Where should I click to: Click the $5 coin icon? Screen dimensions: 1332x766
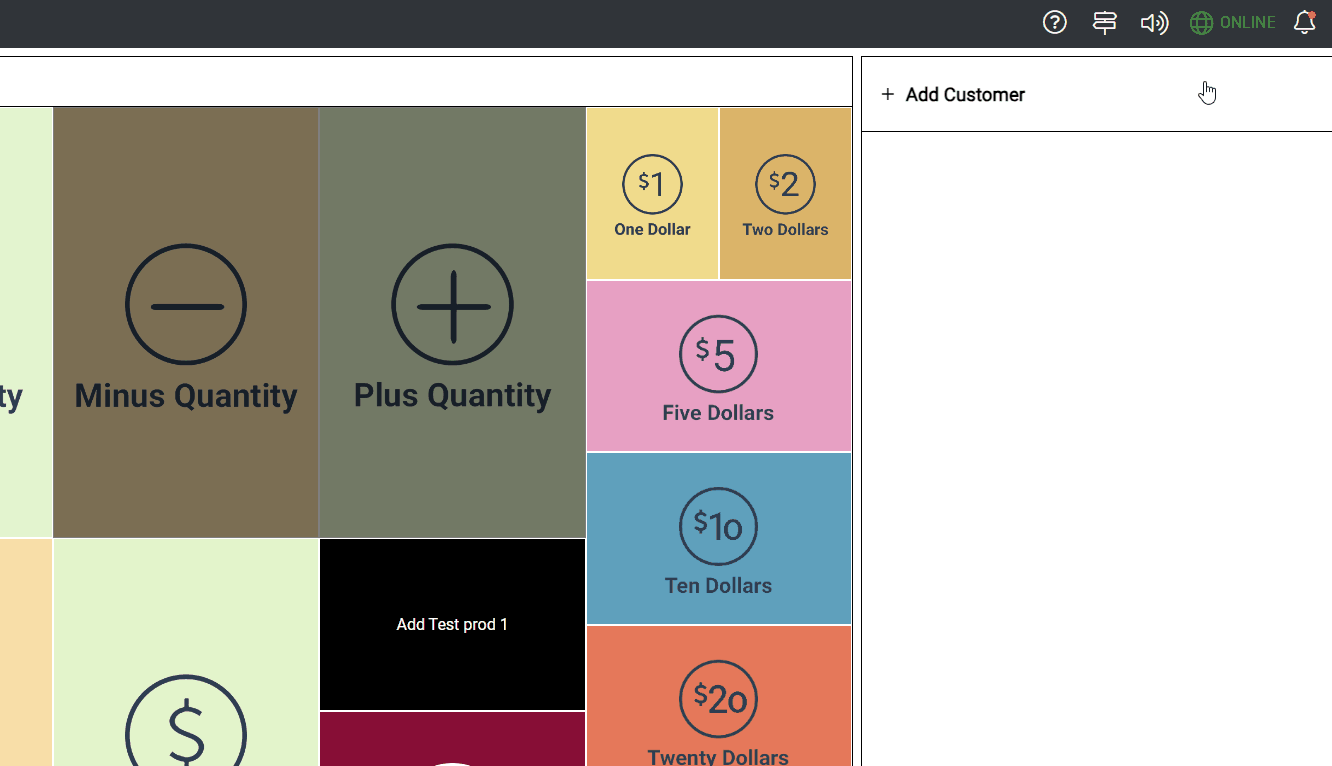point(718,354)
